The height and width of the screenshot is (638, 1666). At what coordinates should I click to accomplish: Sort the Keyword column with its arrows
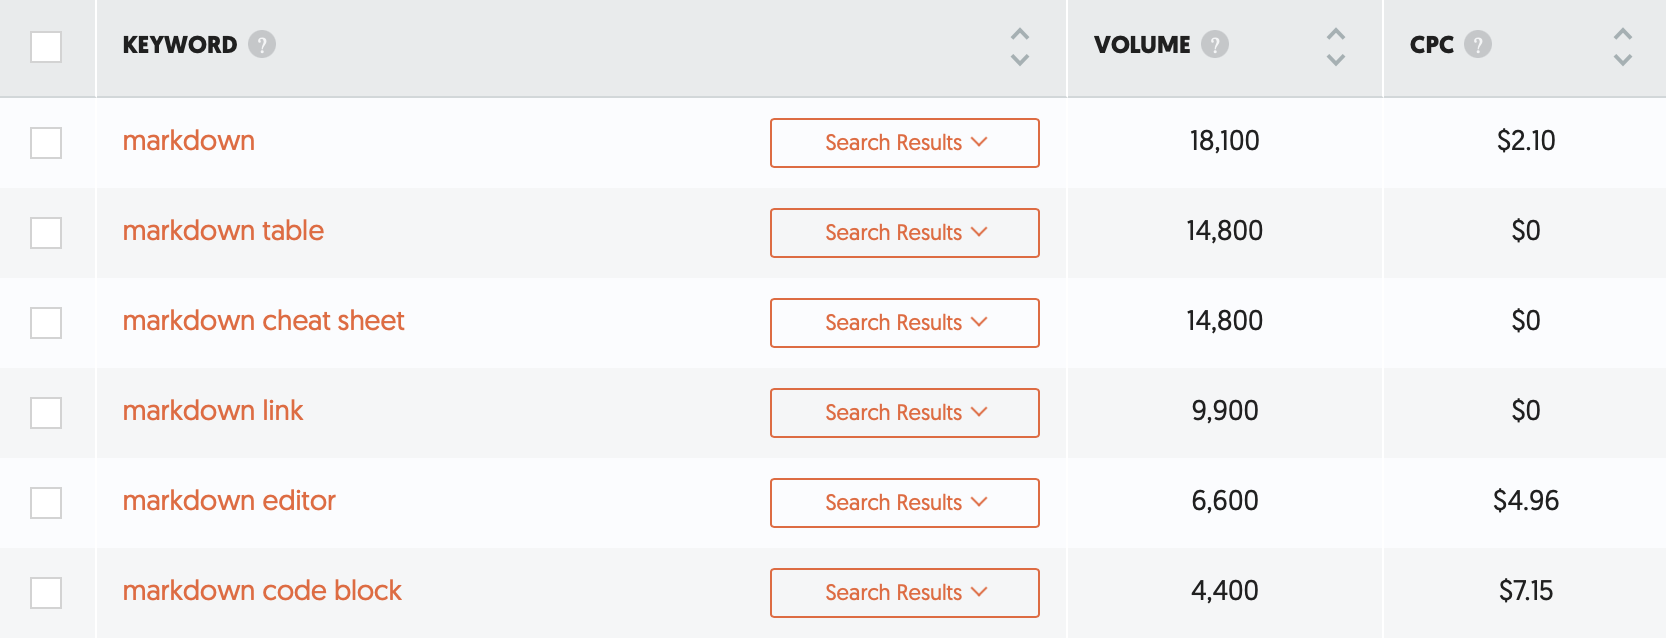[x=1020, y=46]
